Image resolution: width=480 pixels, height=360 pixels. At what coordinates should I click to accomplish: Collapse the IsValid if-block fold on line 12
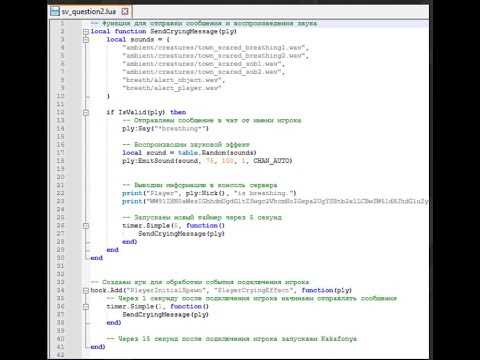pos(86,113)
